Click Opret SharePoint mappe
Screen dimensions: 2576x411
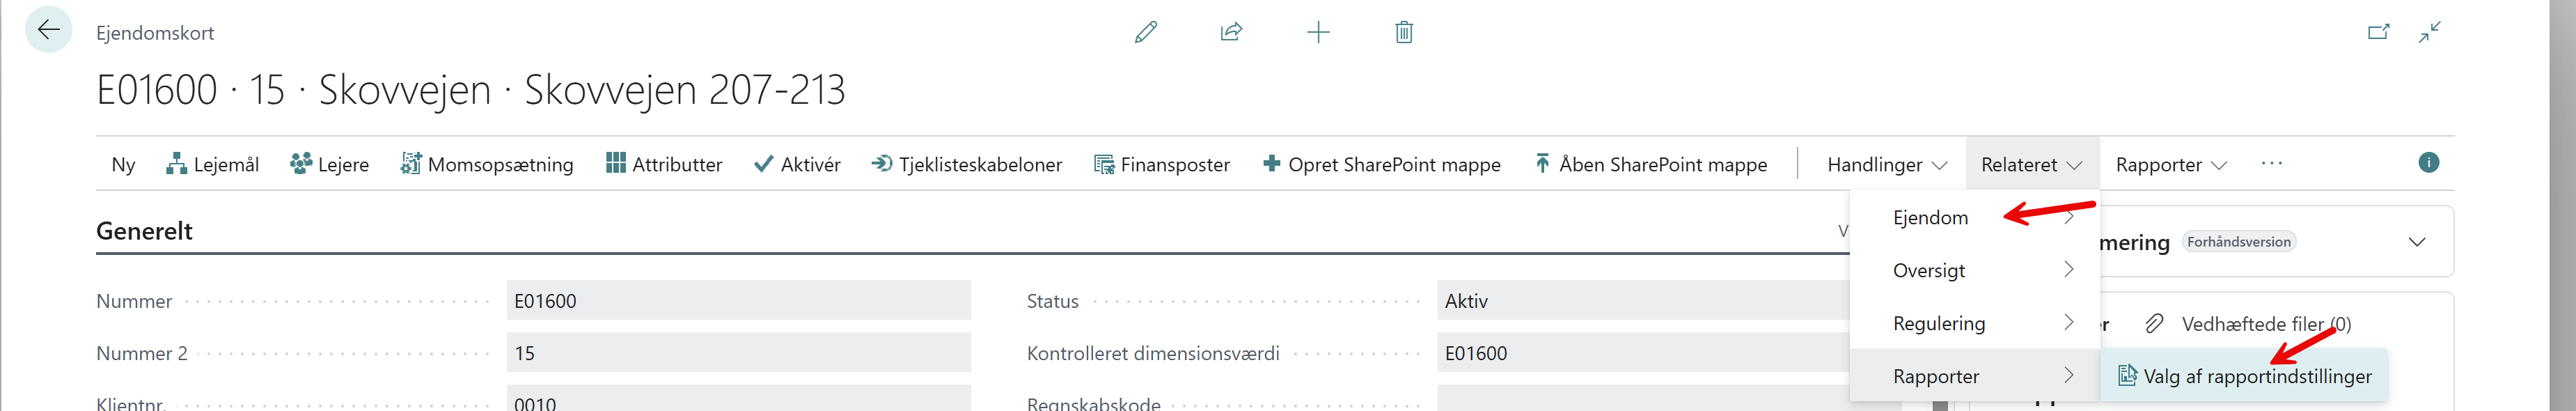[1382, 164]
